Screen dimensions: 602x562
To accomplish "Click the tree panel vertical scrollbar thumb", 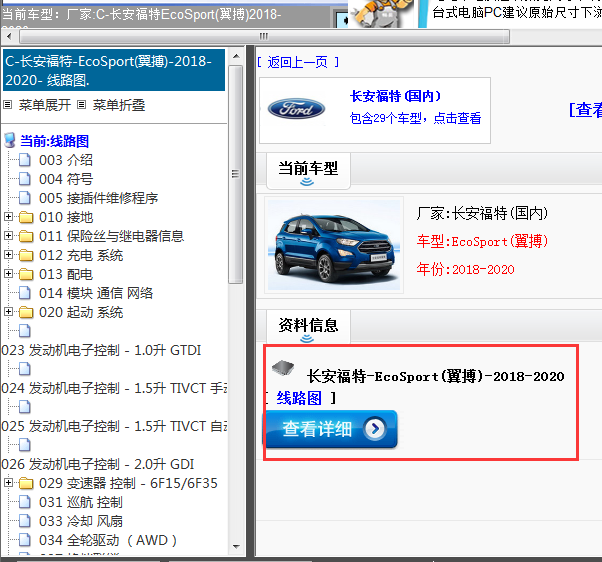I will 236,174.
